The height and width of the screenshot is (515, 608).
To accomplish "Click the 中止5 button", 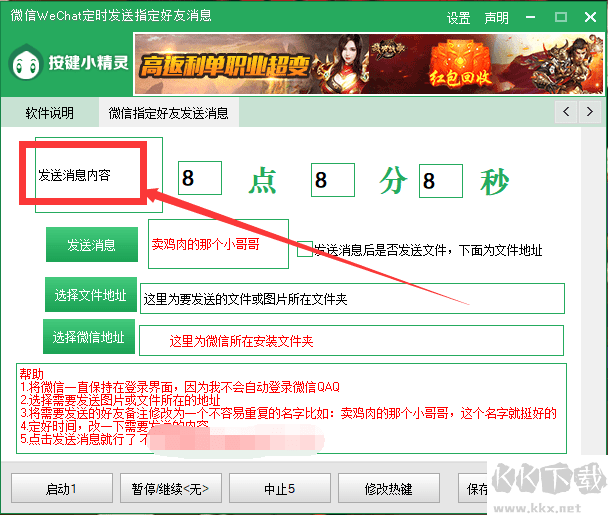I will tap(280, 488).
